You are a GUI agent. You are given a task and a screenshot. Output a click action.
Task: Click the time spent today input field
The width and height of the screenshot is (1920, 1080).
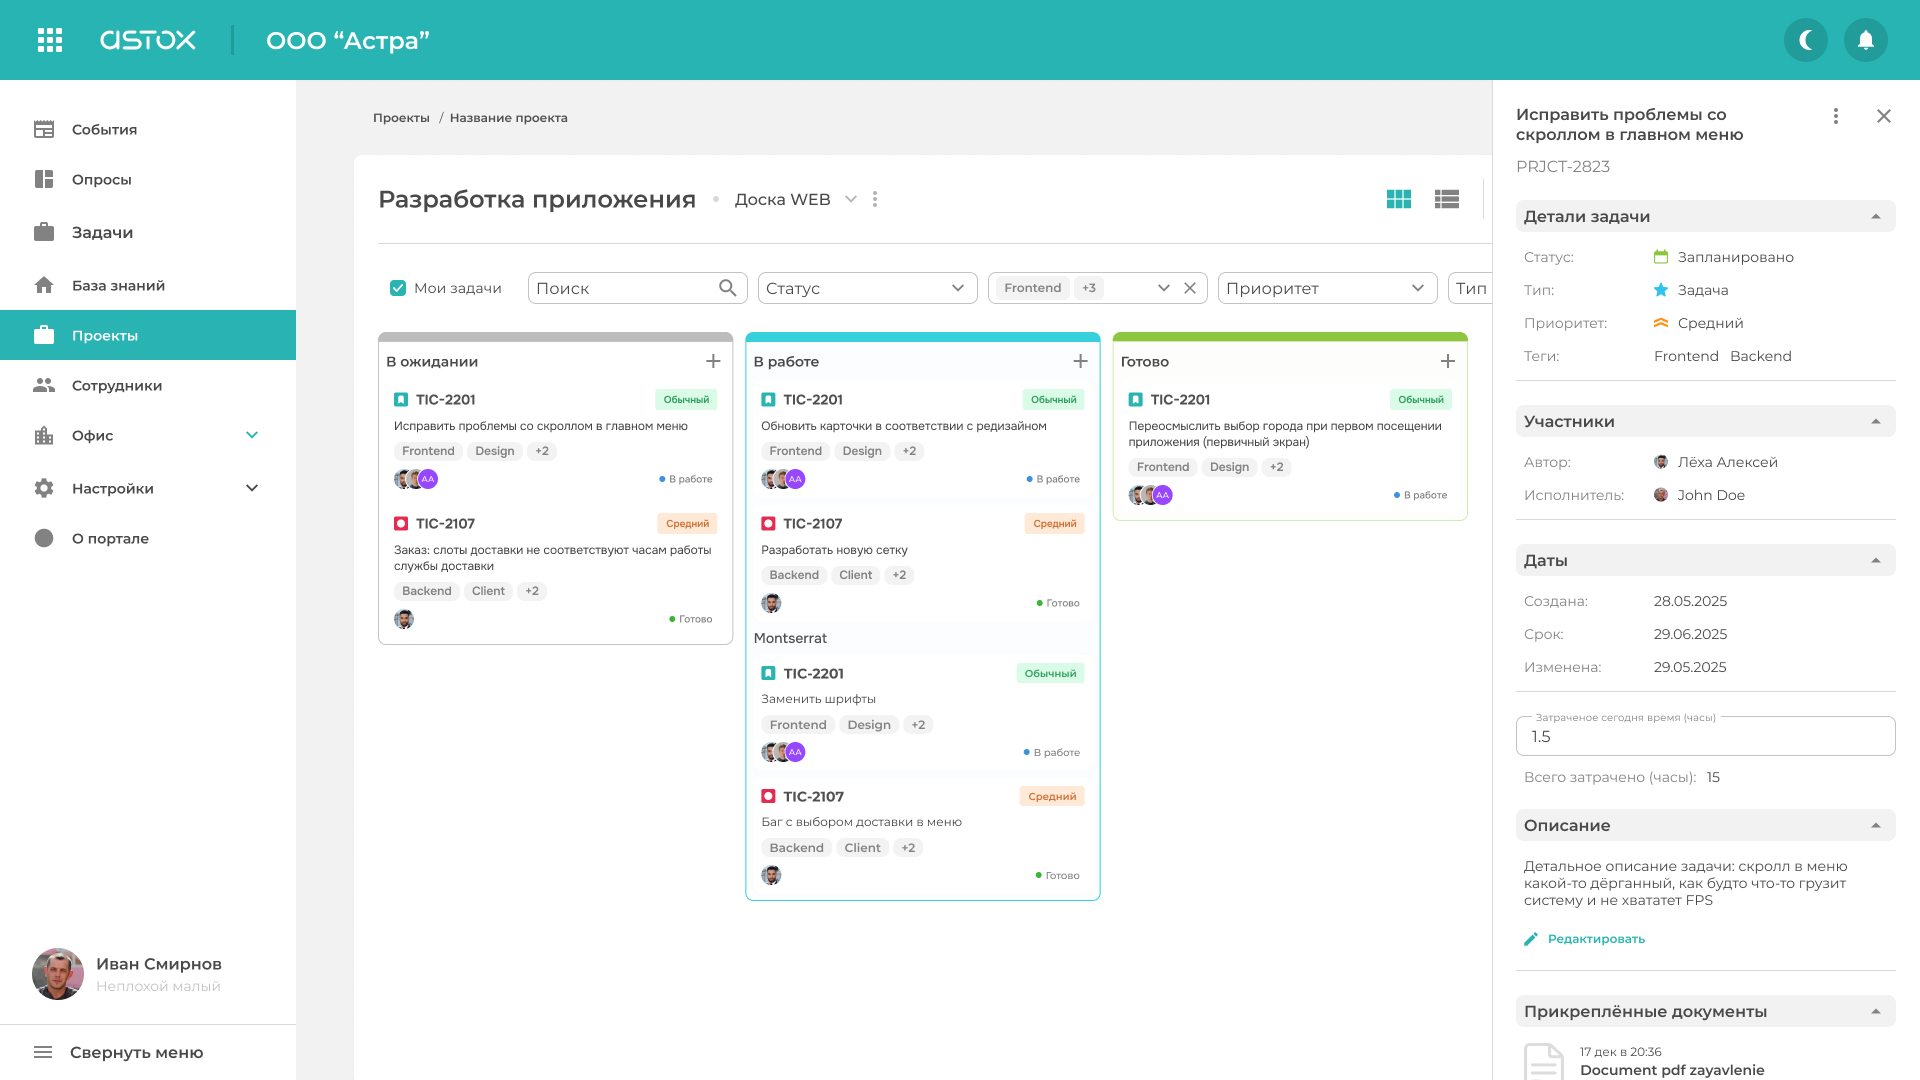coord(1704,737)
